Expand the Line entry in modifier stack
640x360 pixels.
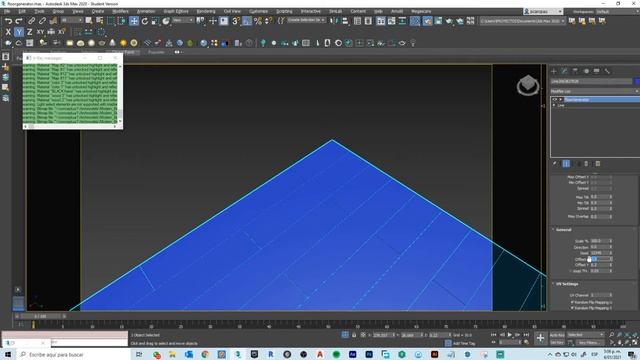tap(554, 105)
